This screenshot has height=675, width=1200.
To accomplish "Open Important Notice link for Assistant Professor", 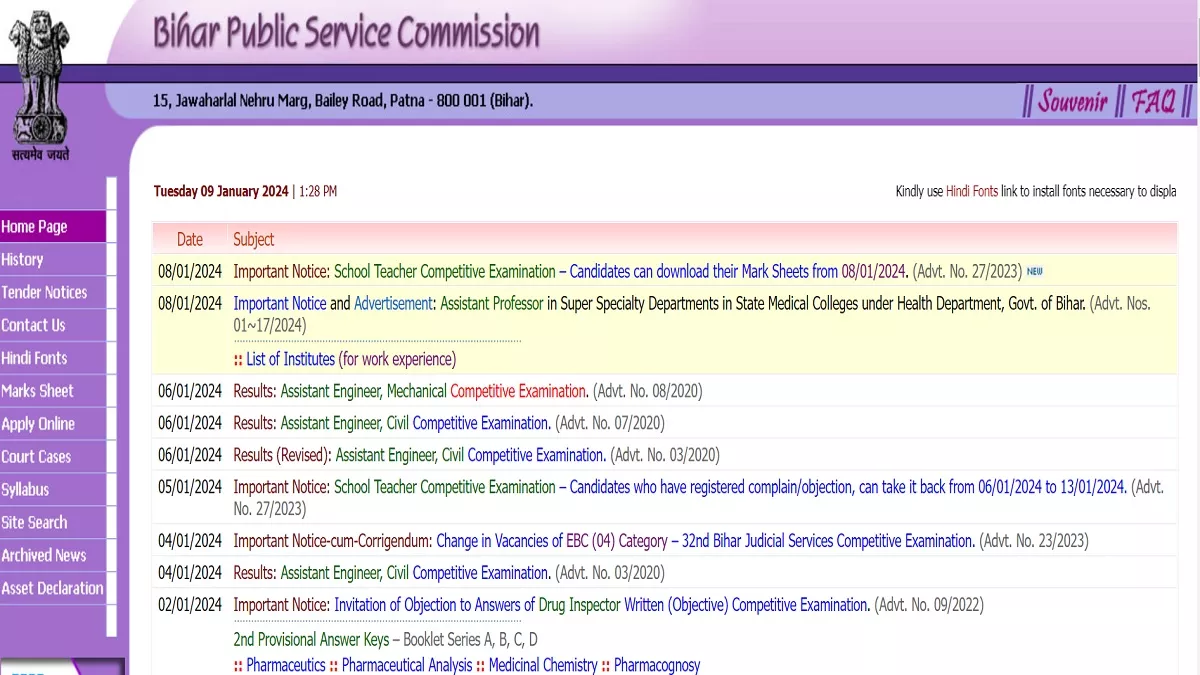I will coord(280,303).
